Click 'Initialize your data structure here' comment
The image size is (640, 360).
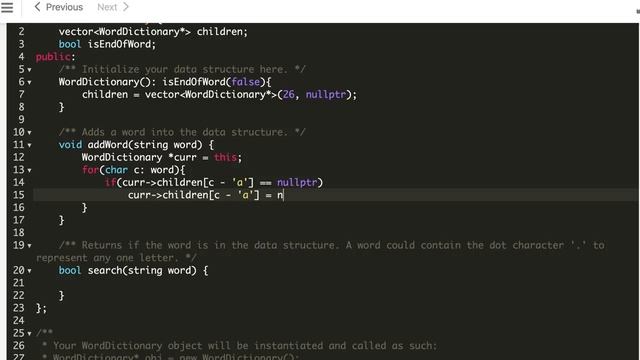[x=182, y=69]
